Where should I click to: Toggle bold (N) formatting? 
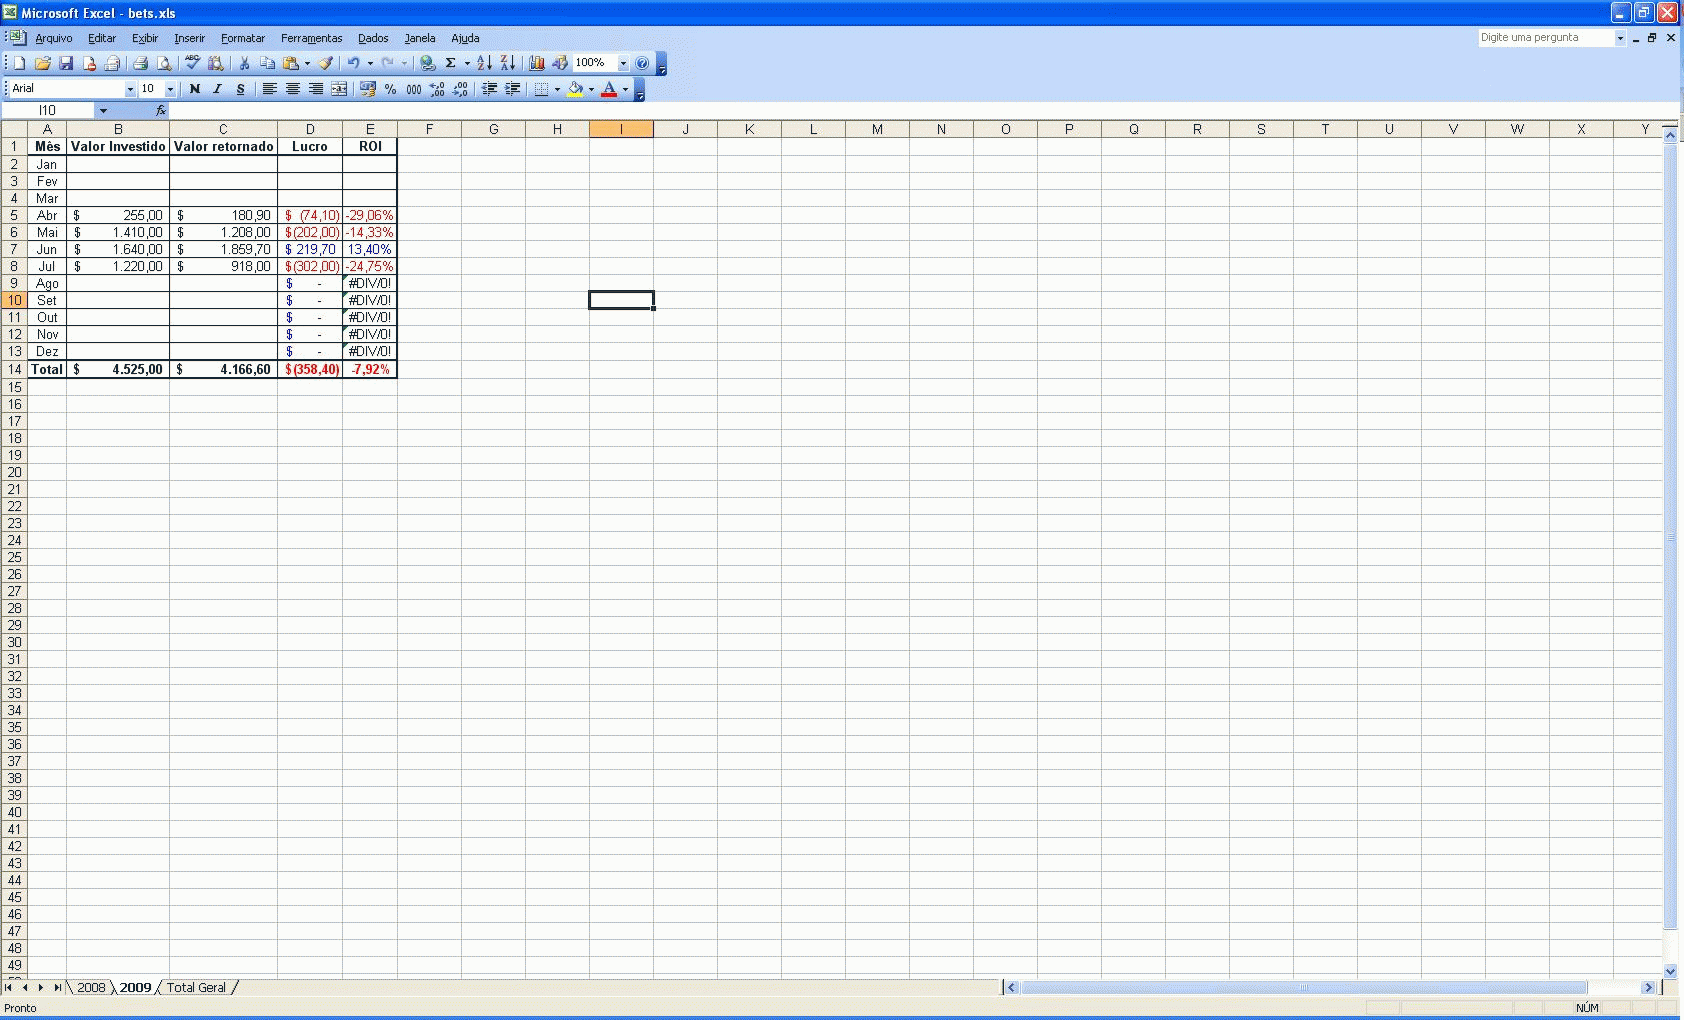pyautogui.click(x=195, y=89)
